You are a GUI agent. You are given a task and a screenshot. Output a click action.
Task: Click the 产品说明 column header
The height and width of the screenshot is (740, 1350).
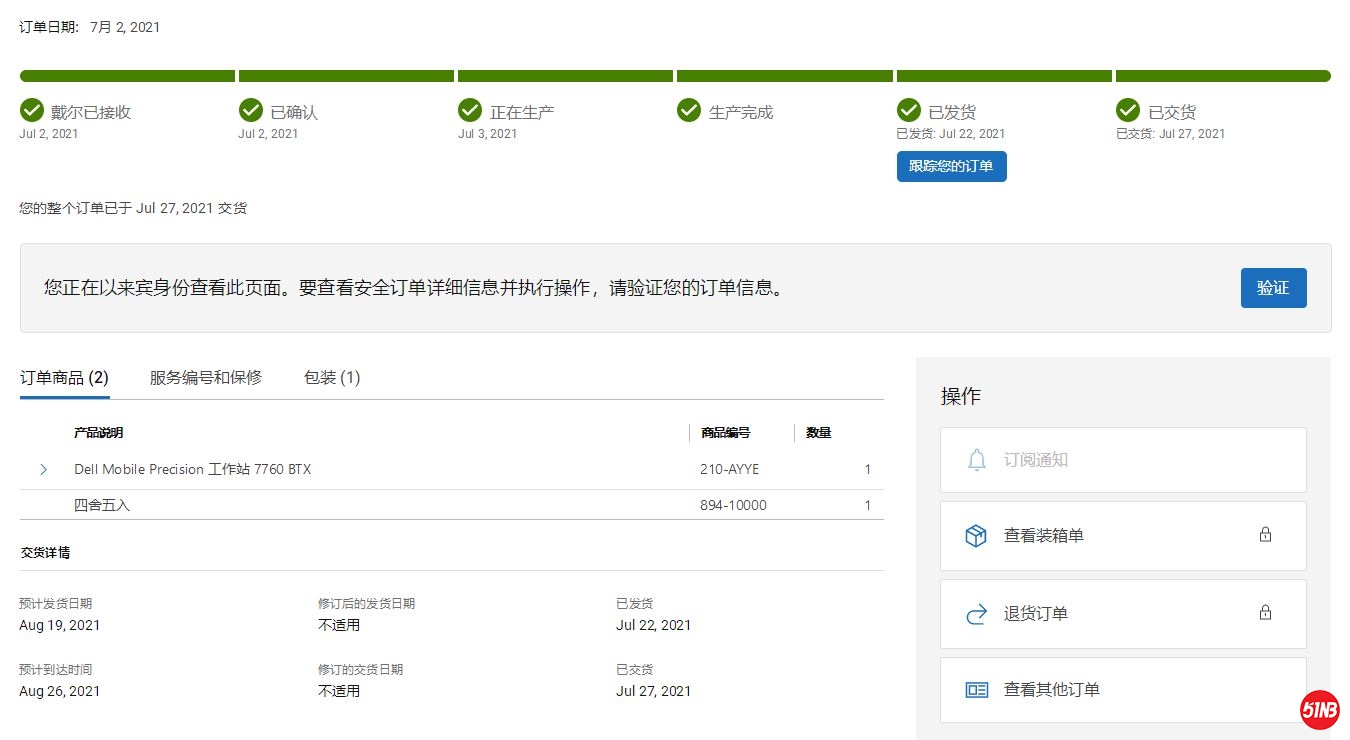coord(98,433)
